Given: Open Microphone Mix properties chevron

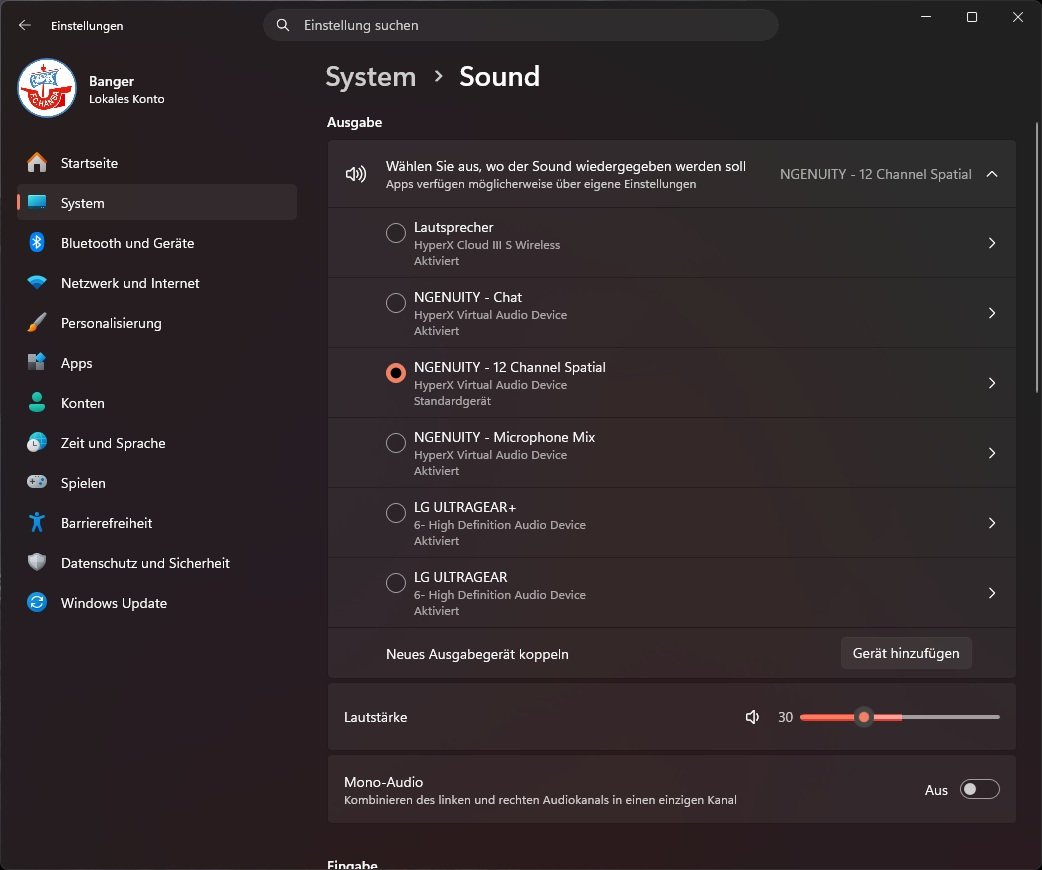Looking at the screenshot, I should point(992,453).
